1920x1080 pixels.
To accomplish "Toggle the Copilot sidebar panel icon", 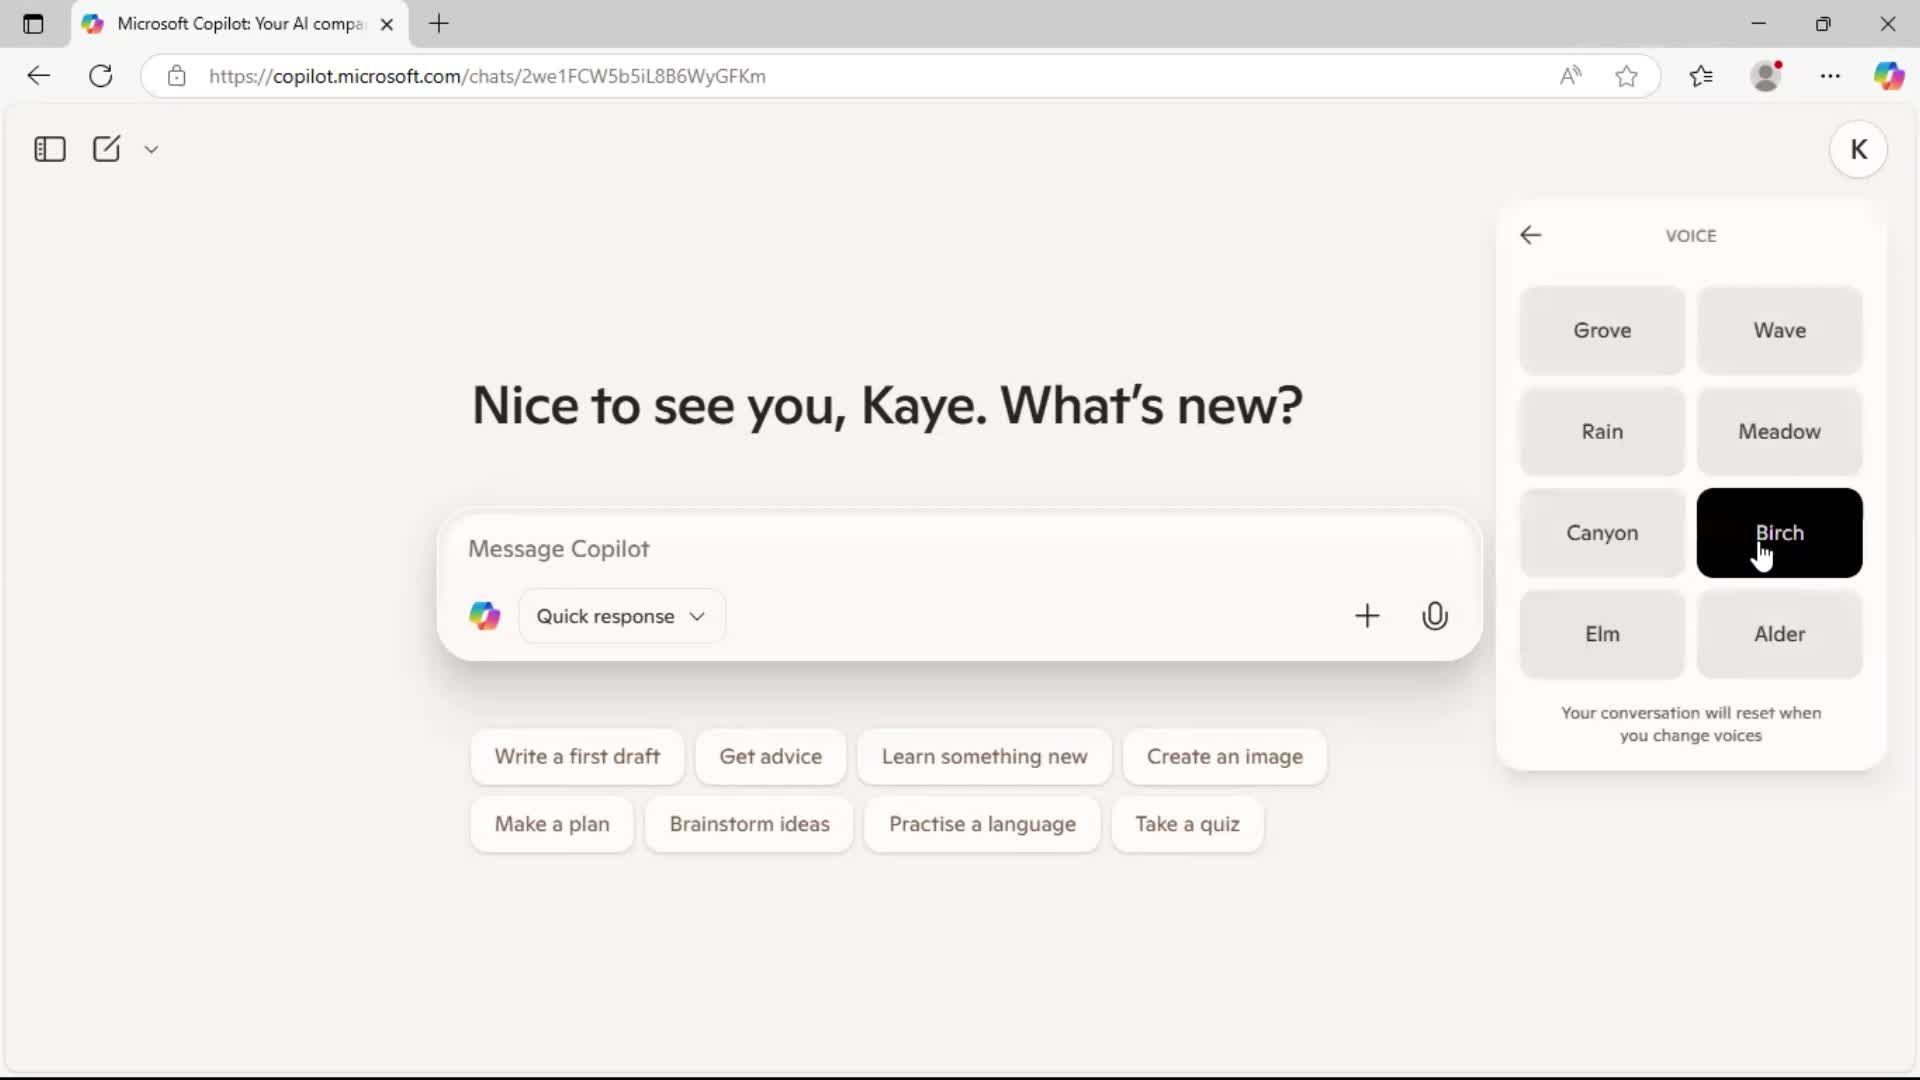I will point(49,149).
